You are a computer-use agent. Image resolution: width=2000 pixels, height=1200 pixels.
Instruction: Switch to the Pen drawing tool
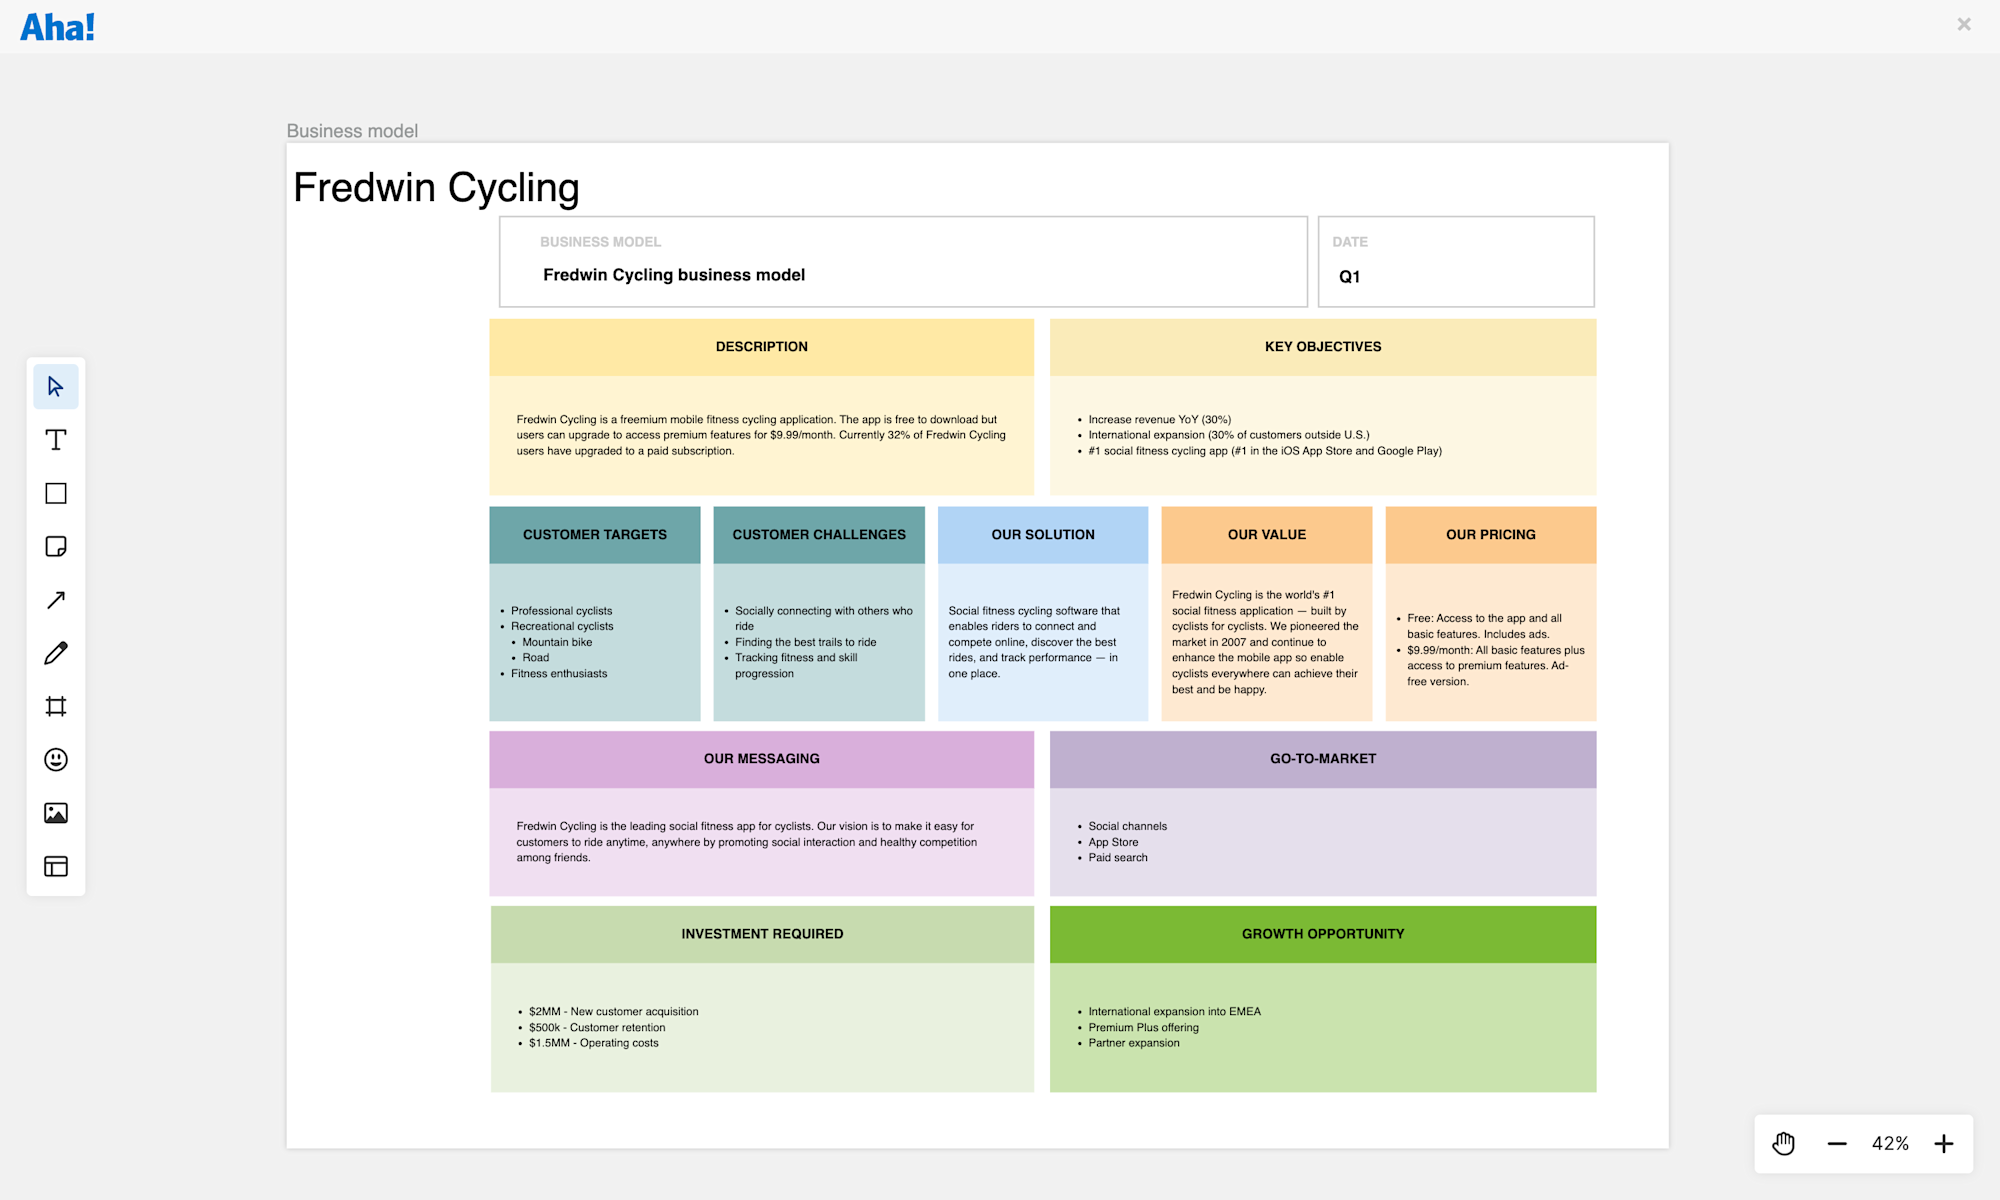(x=56, y=652)
